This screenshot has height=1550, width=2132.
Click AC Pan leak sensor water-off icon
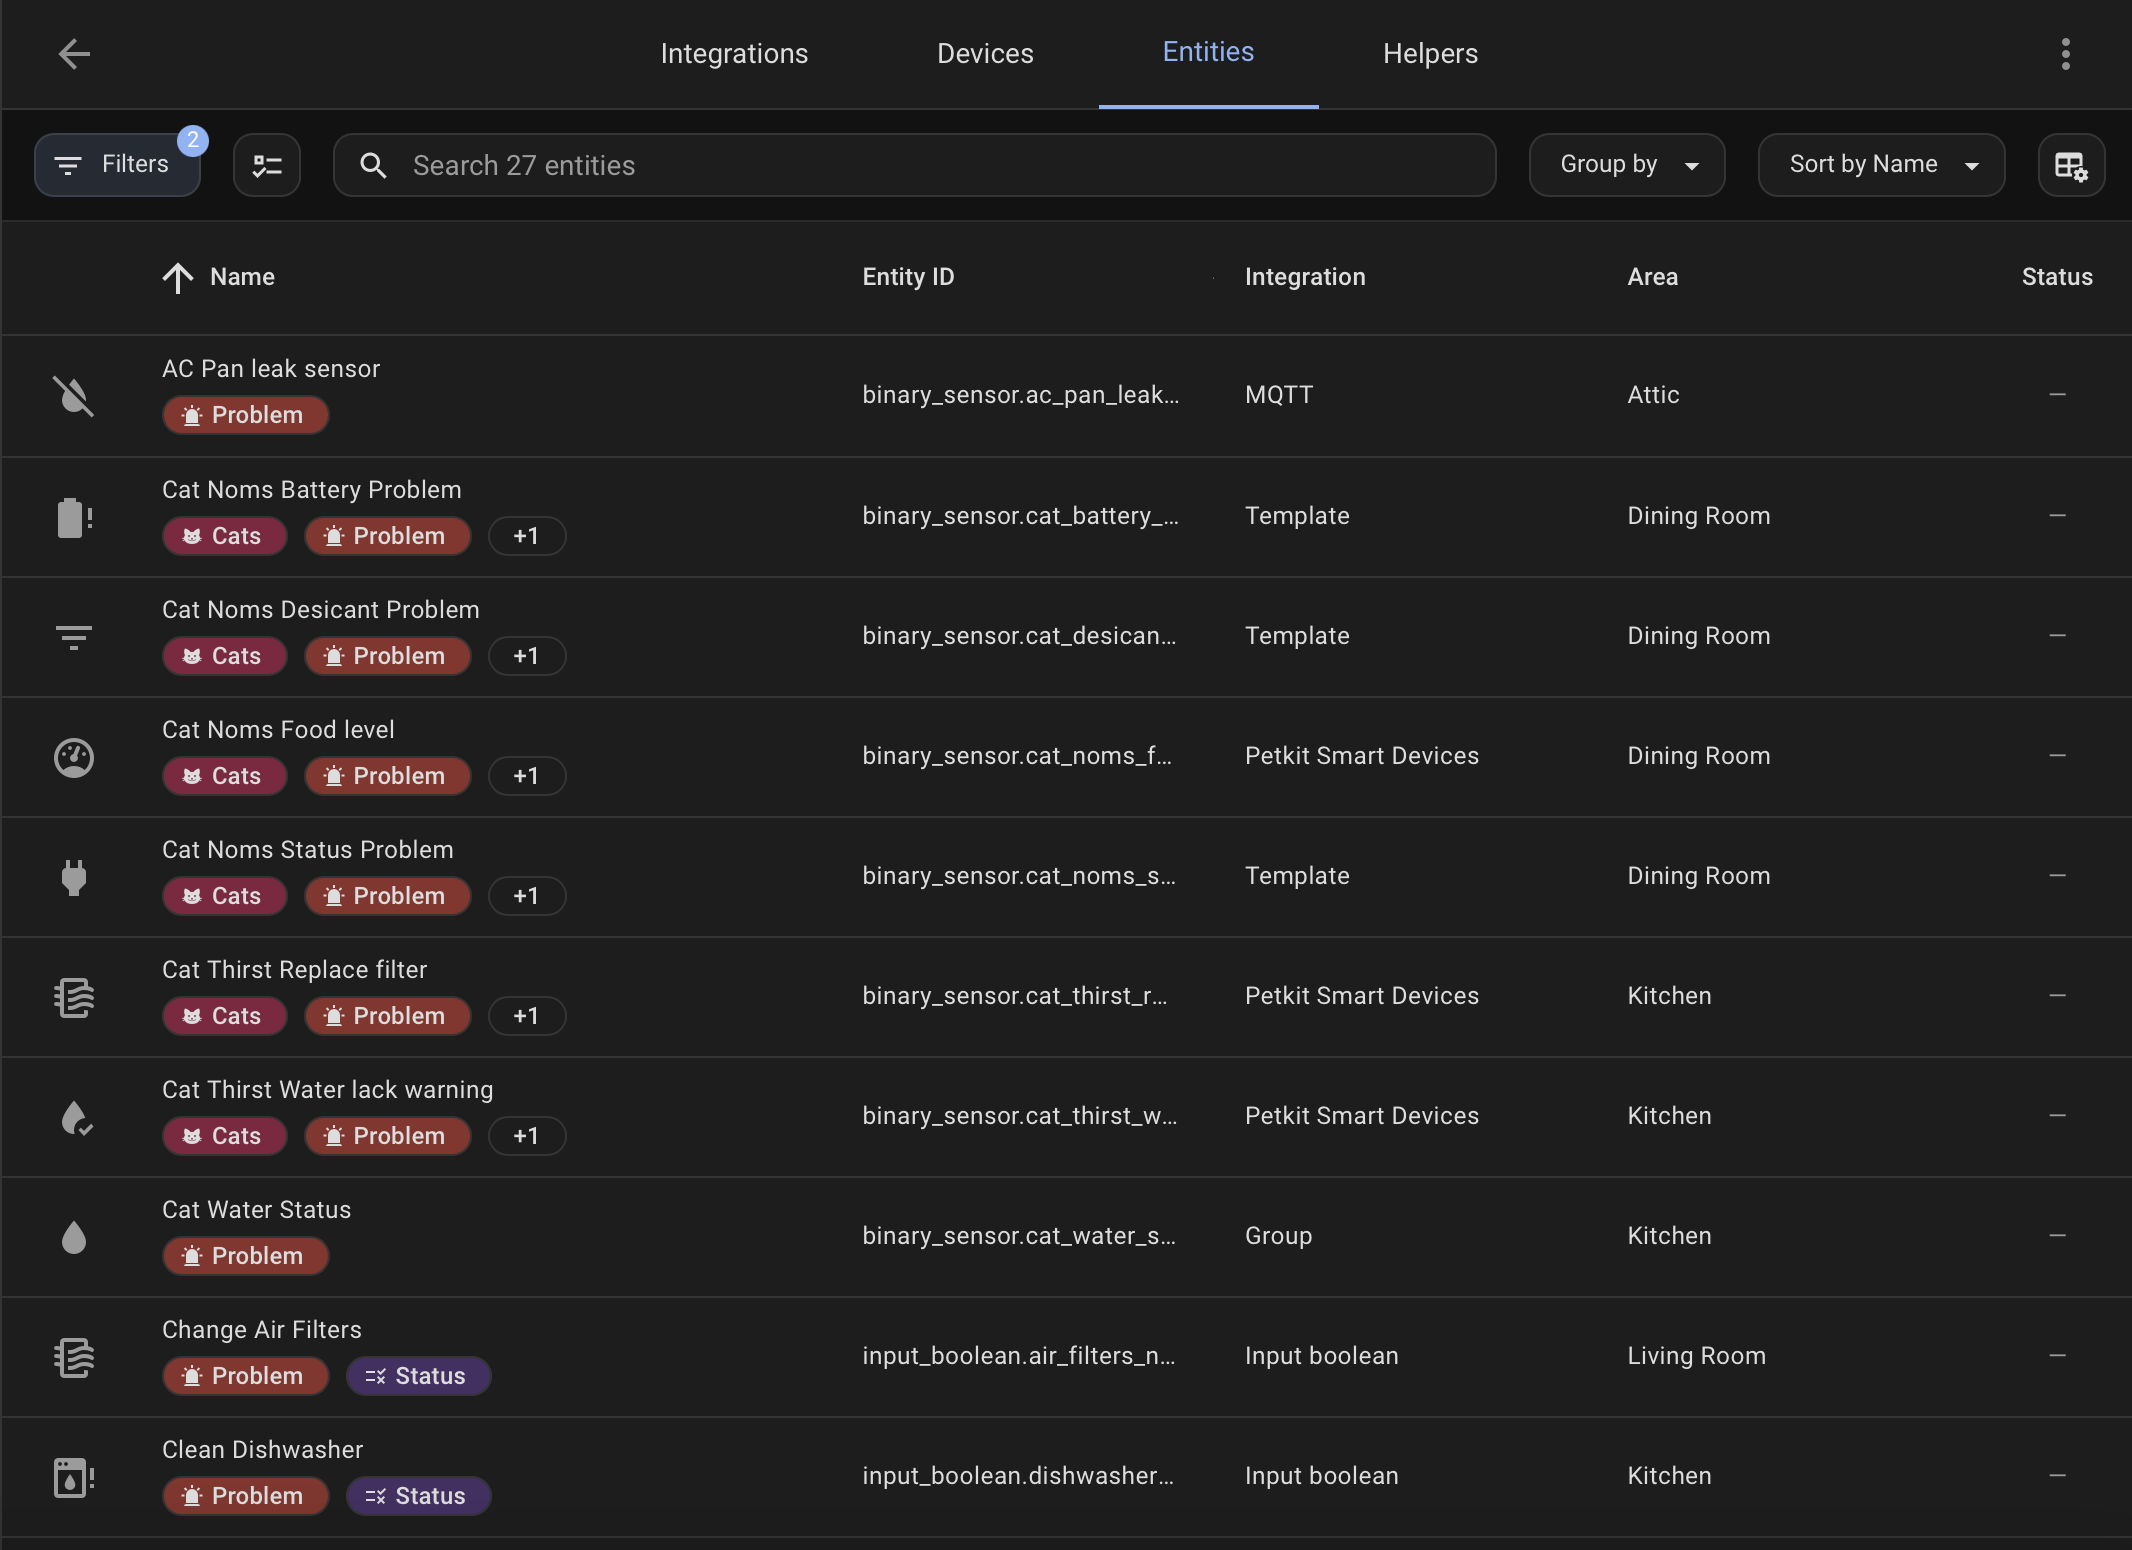73,396
